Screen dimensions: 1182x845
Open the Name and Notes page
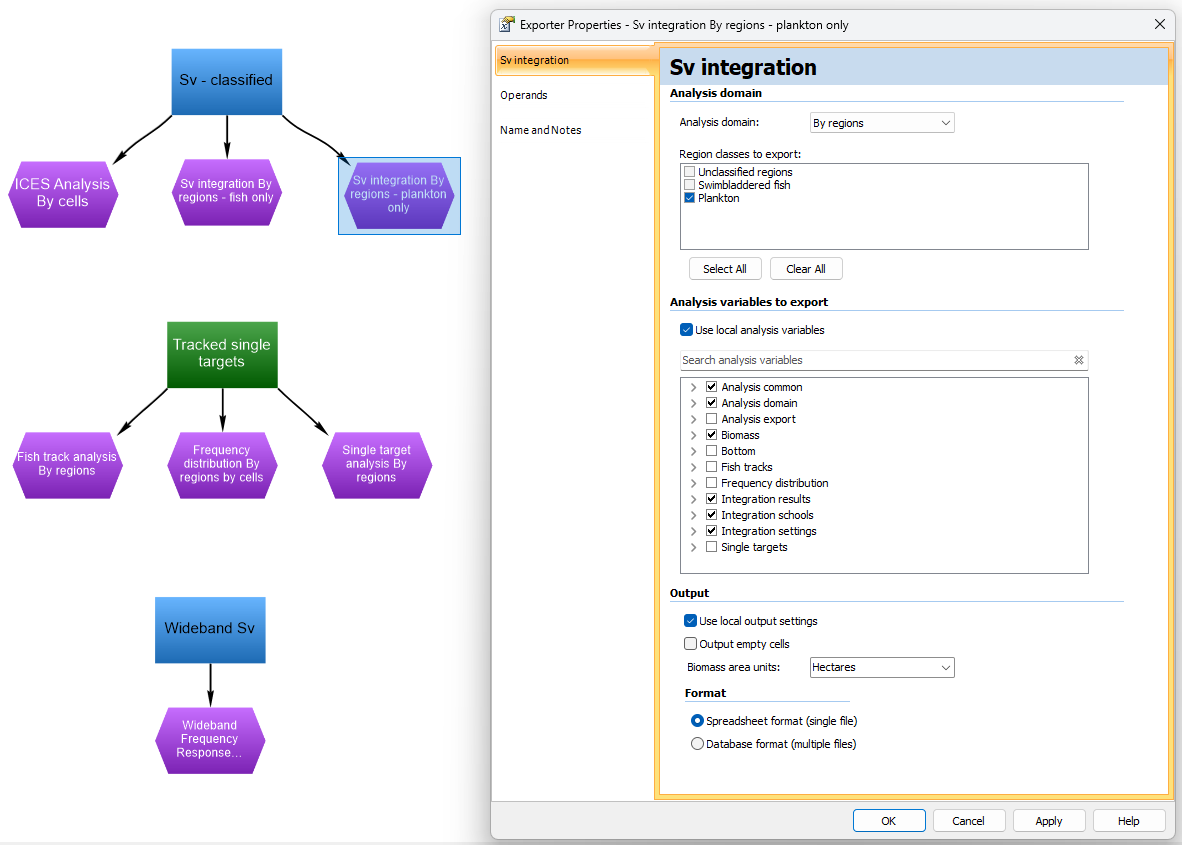click(x=574, y=130)
